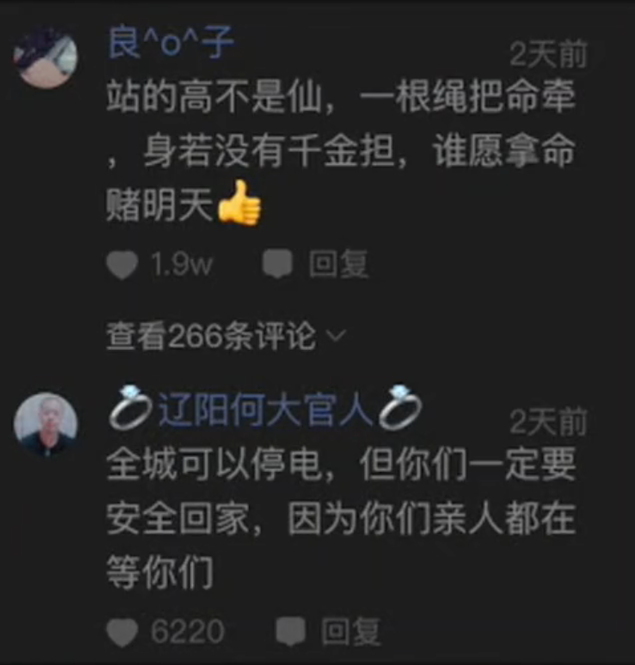This screenshot has width=635, height=665.
Task: Open username 良^o^子 profile link
Action: pos(171,42)
